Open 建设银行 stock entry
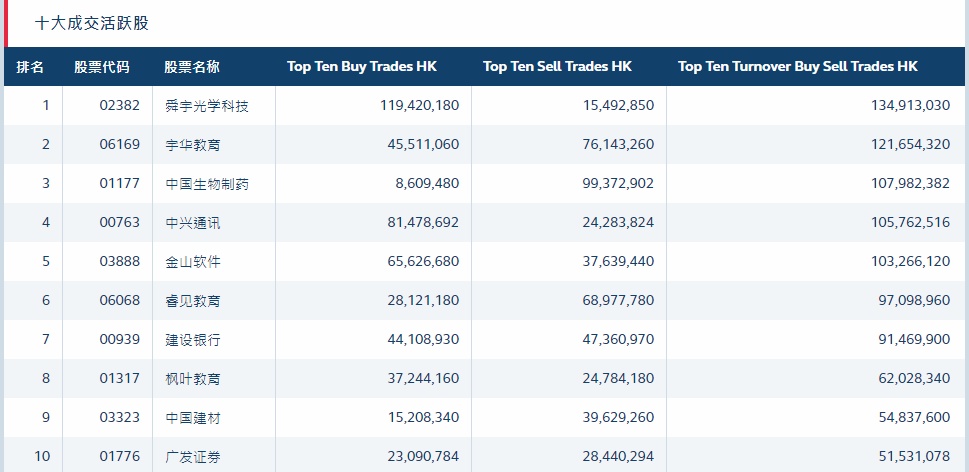Image resolution: width=969 pixels, height=472 pixels. pos(193,340)
